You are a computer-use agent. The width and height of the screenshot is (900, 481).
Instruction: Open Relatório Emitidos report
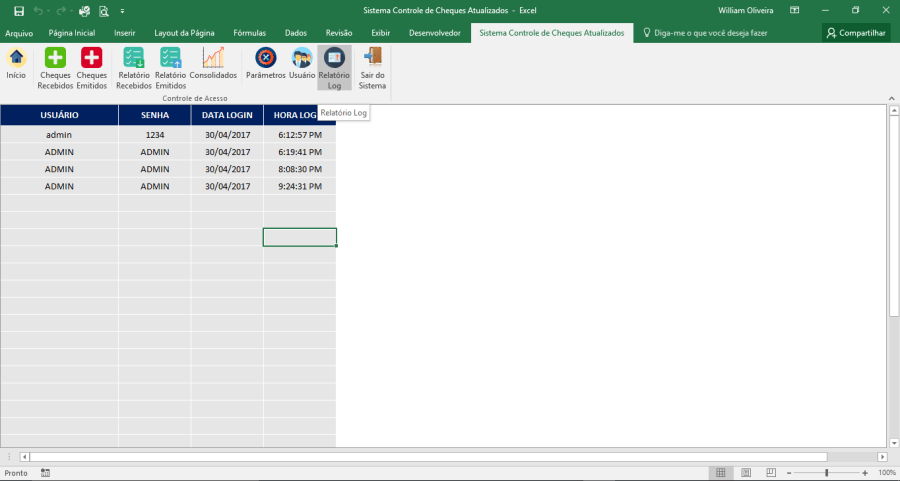pyautogui.click(x=170, y=68)
